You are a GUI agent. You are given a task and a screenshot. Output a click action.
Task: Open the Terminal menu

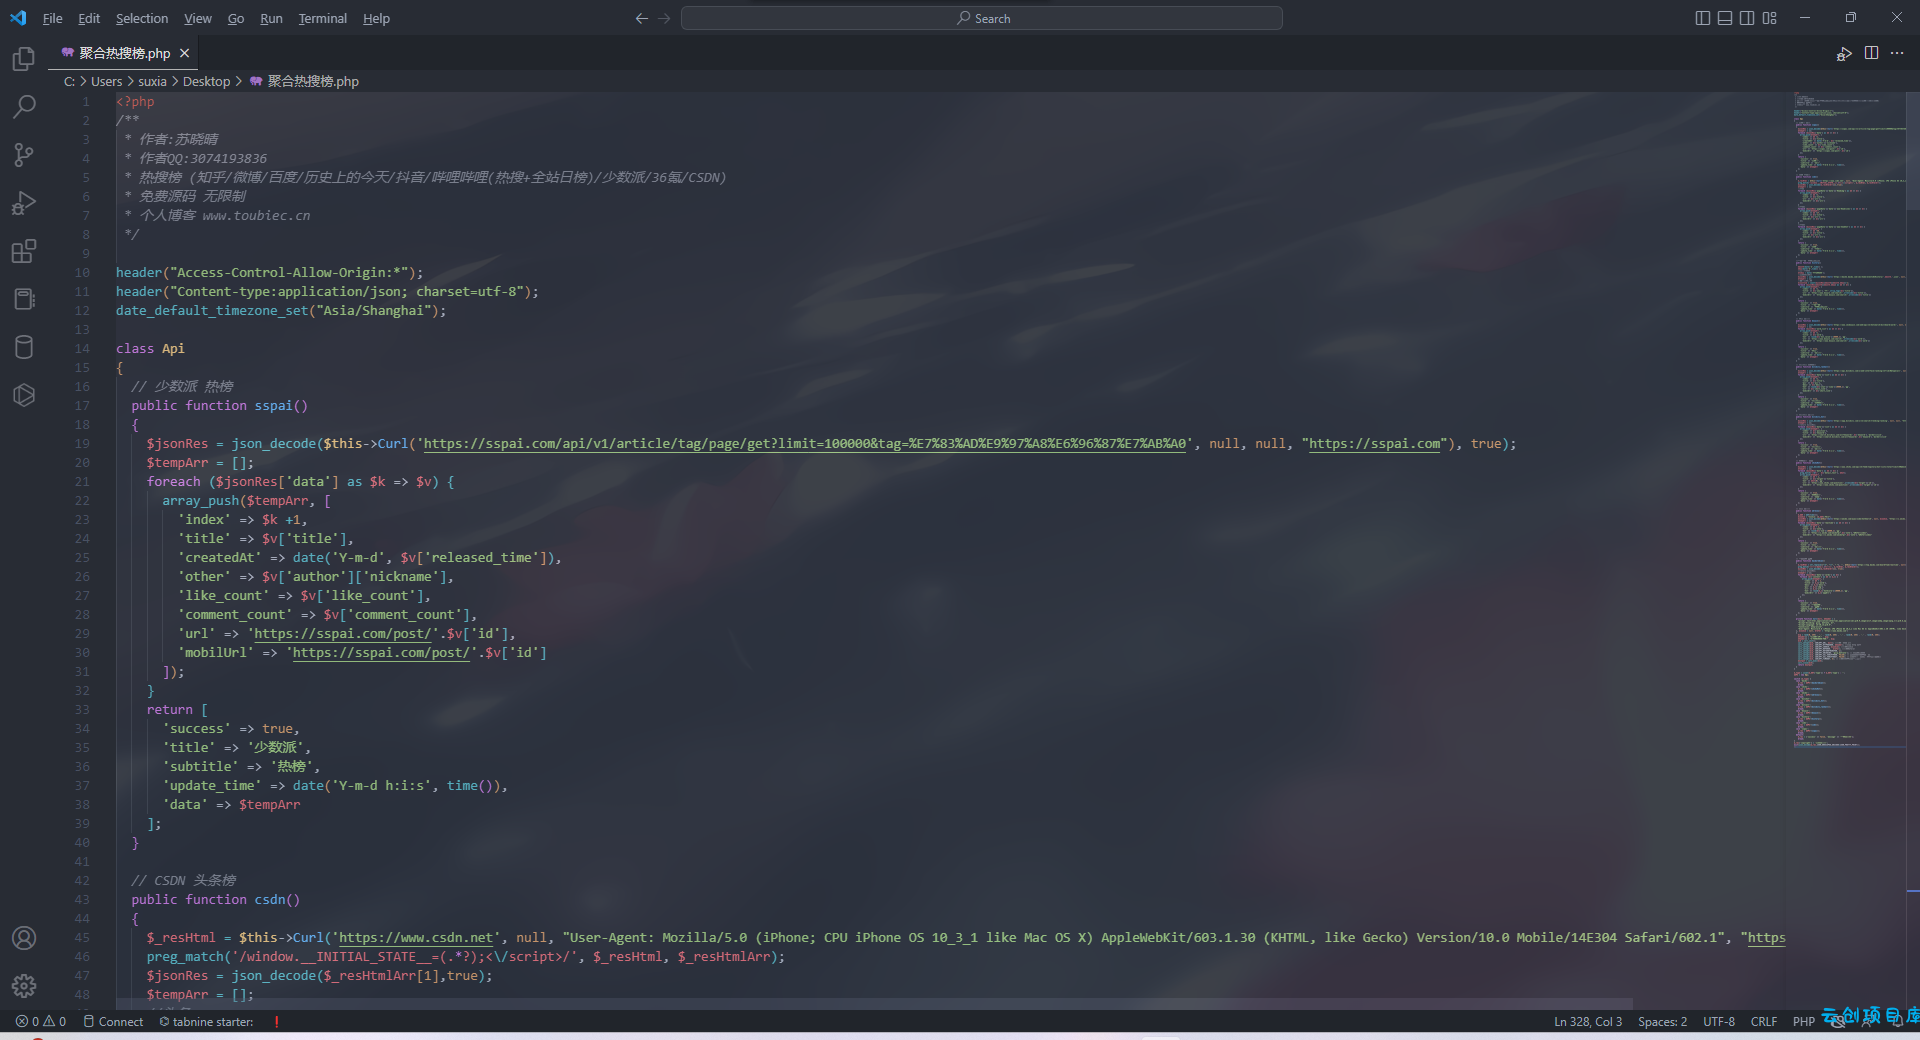(x=322, y=18)
